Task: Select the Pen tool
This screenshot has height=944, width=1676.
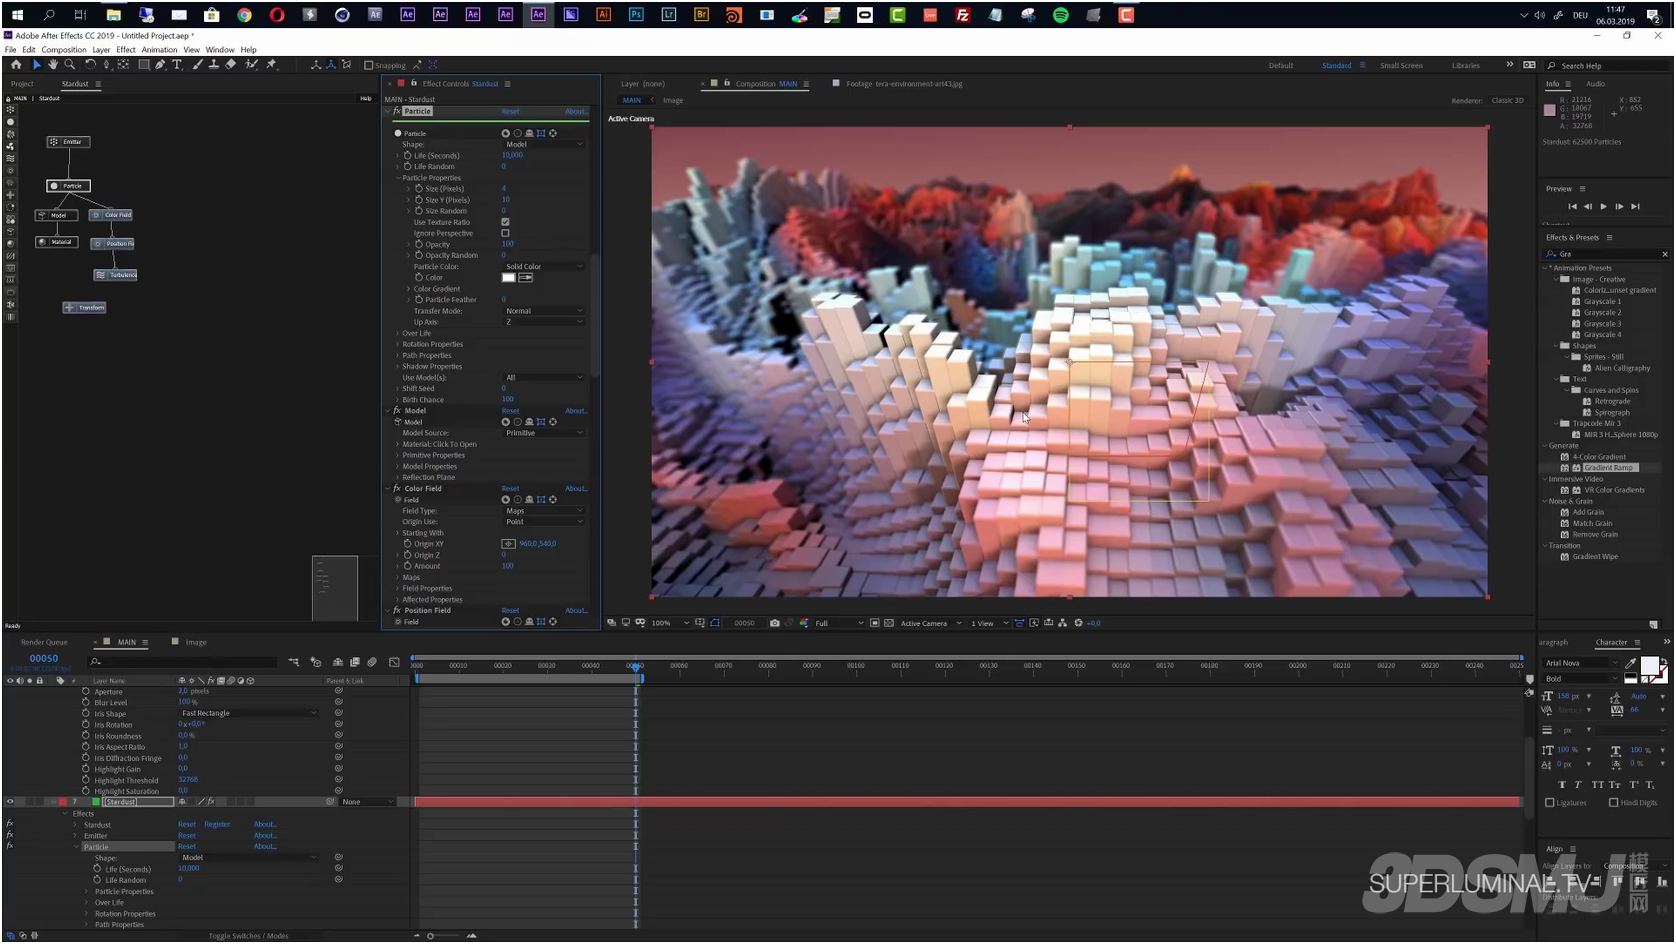Action: click(161, 65)
